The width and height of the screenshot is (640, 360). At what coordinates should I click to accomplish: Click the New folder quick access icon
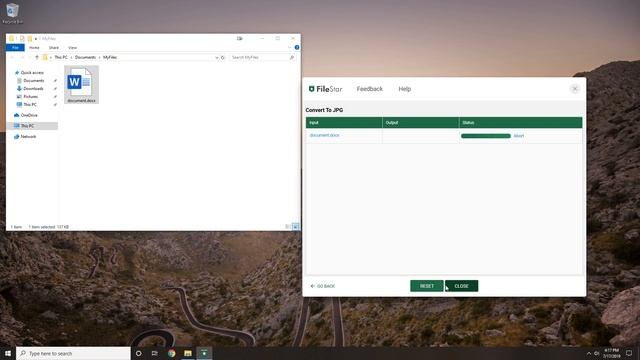[30, 39]
